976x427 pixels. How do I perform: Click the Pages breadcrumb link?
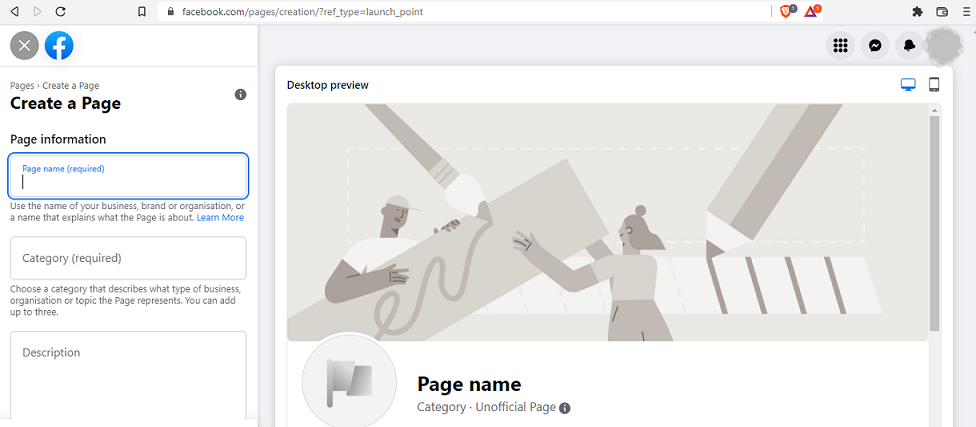pyautogui.click(x=22, y=86)
